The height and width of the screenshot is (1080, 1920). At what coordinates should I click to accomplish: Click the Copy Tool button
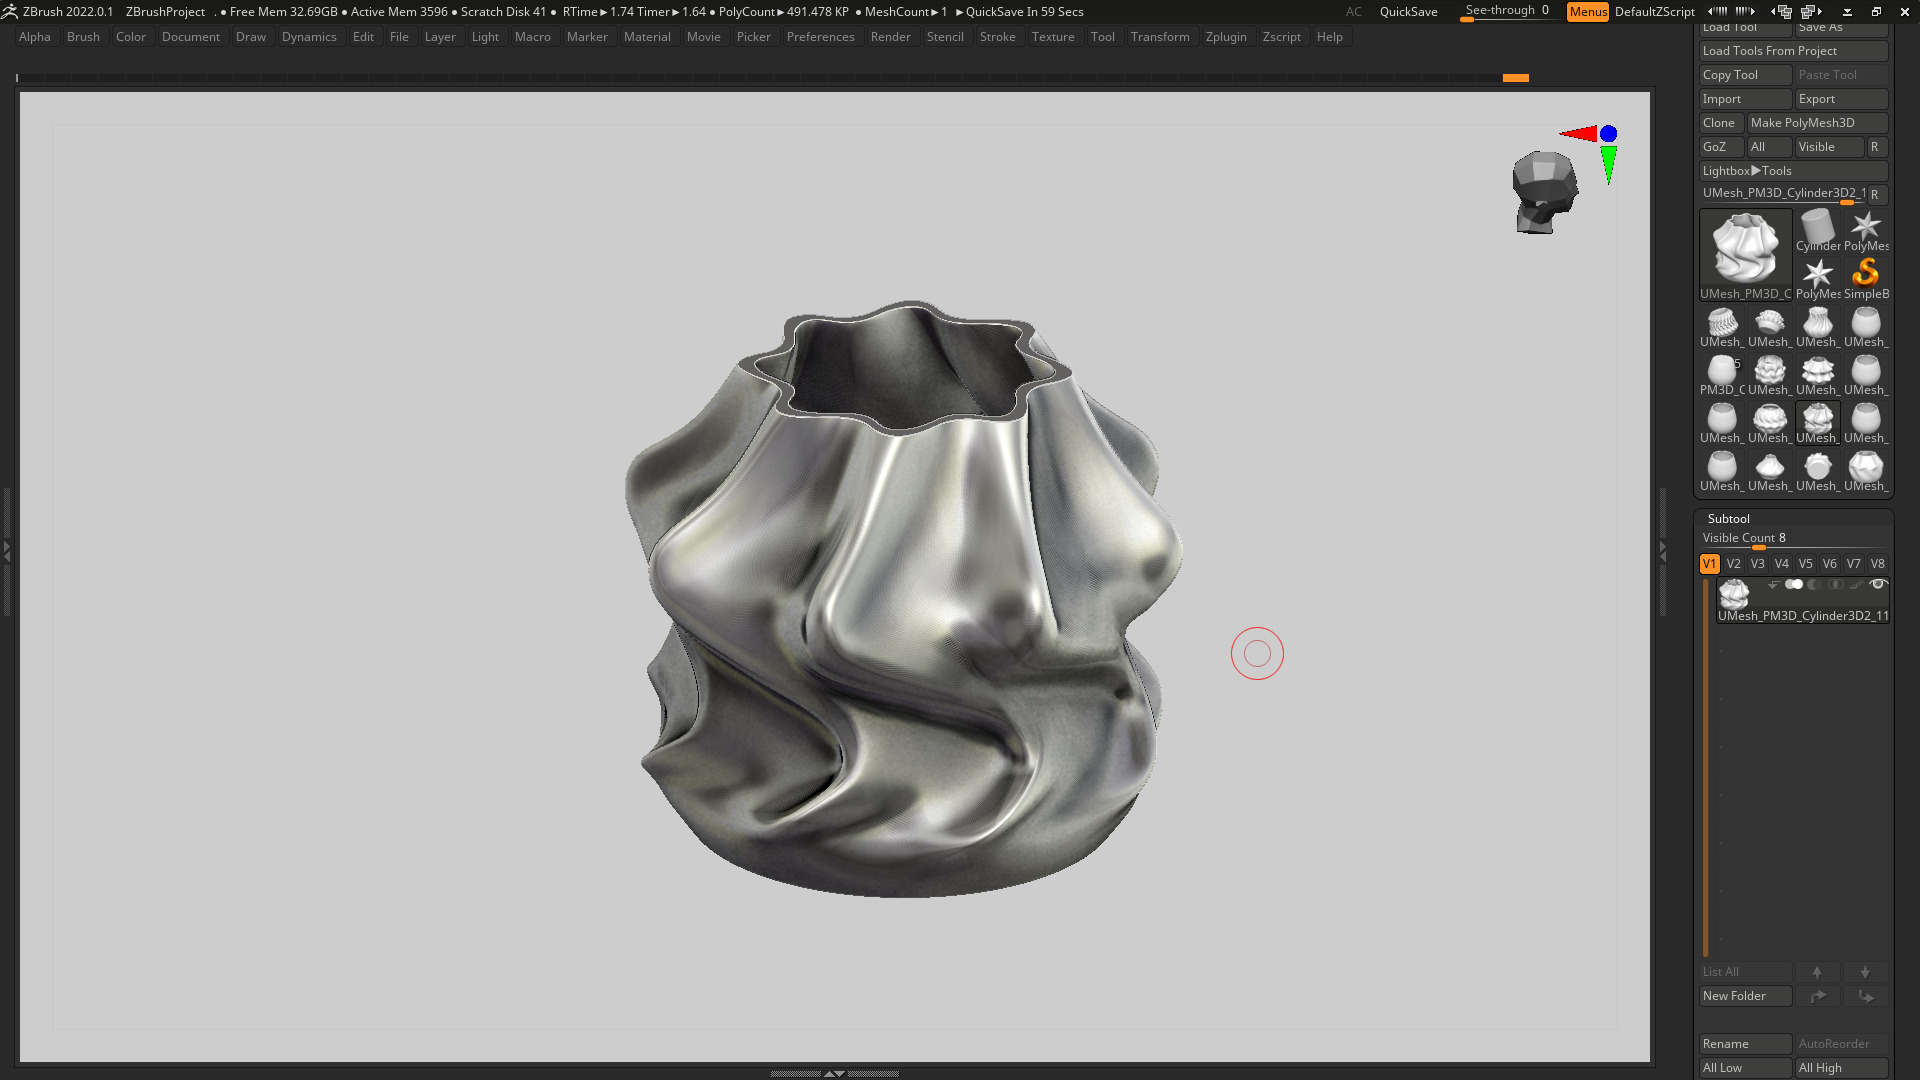click(1746, 75)
